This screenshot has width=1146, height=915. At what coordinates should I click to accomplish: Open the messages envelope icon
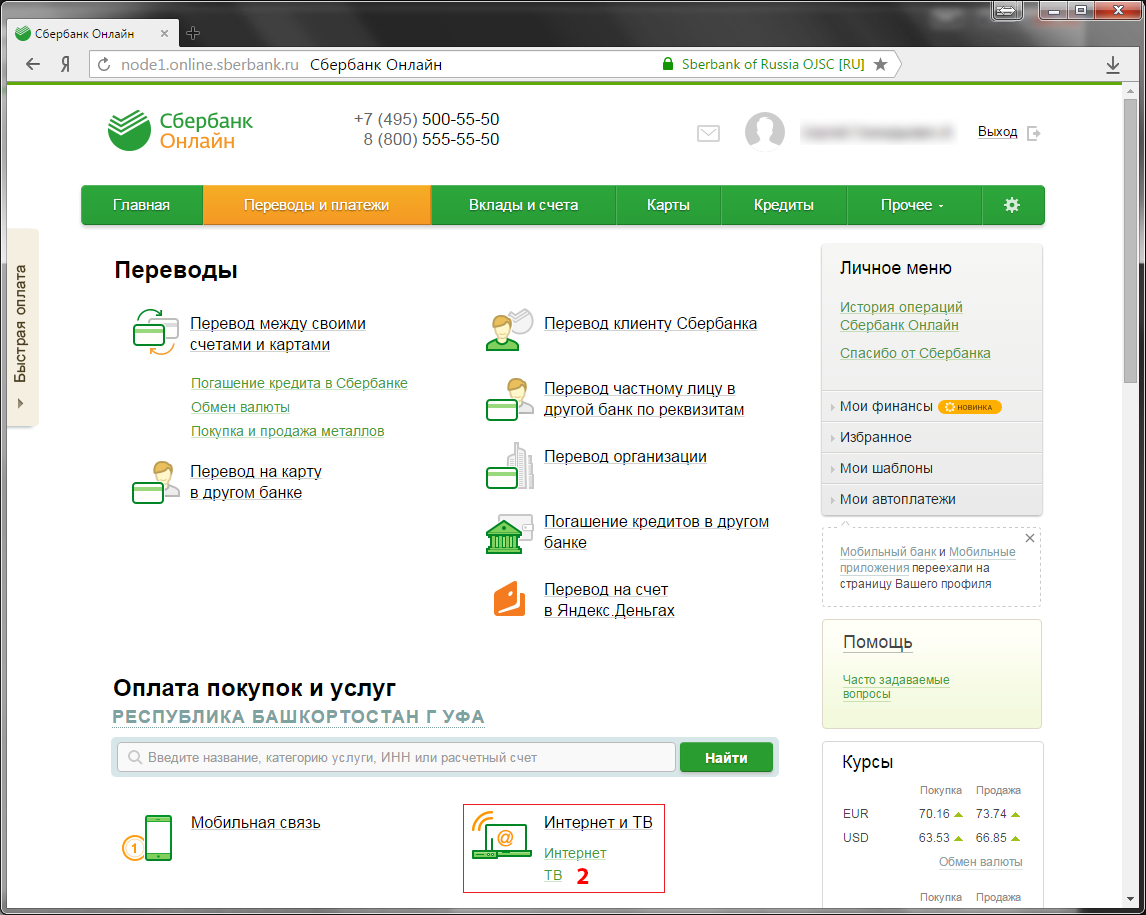click(x=708, y=133)
